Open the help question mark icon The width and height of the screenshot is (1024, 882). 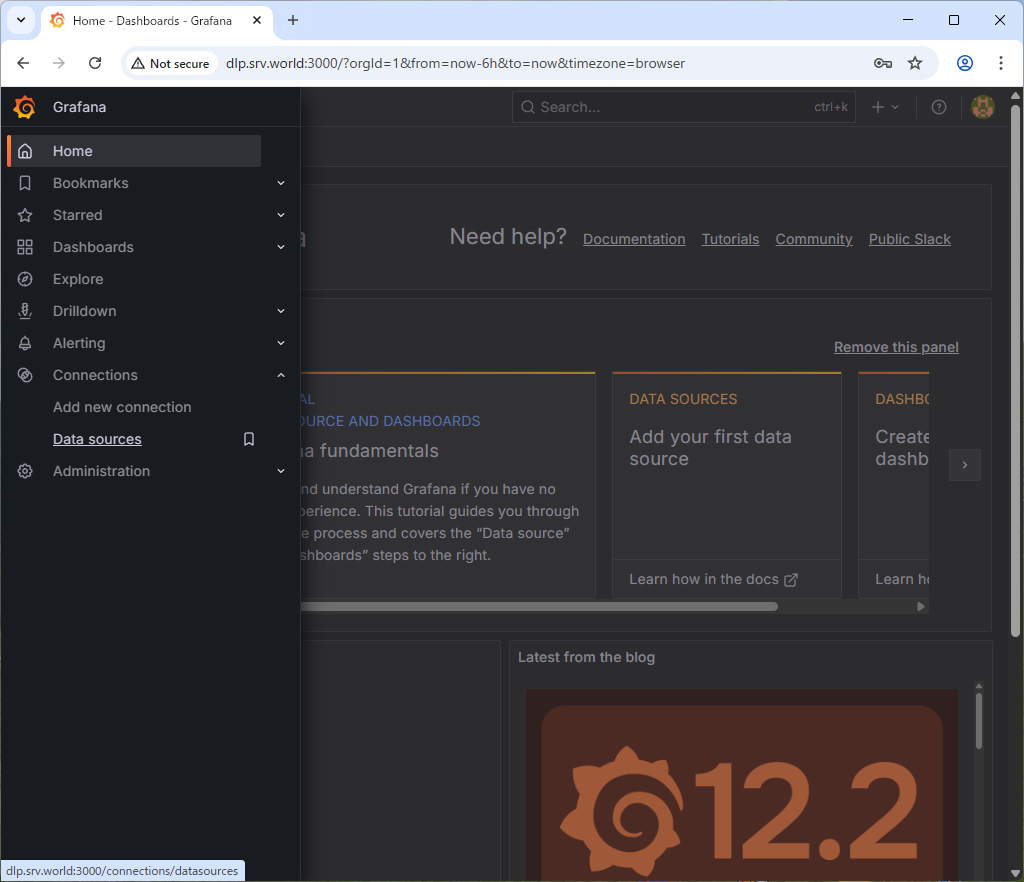pyautogui.click(x=938, y=107)
